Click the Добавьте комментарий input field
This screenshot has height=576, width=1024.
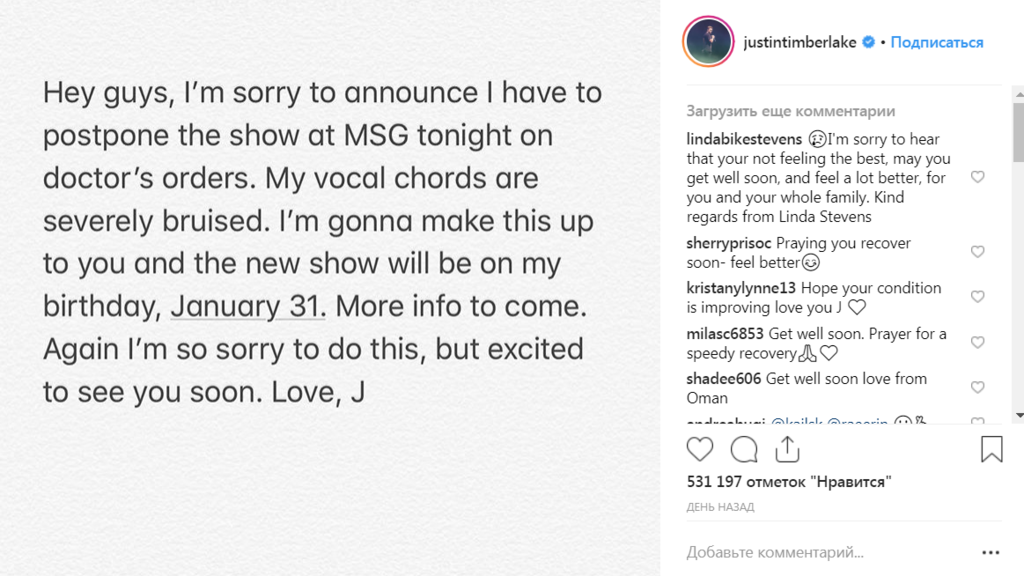coord(829,552)
